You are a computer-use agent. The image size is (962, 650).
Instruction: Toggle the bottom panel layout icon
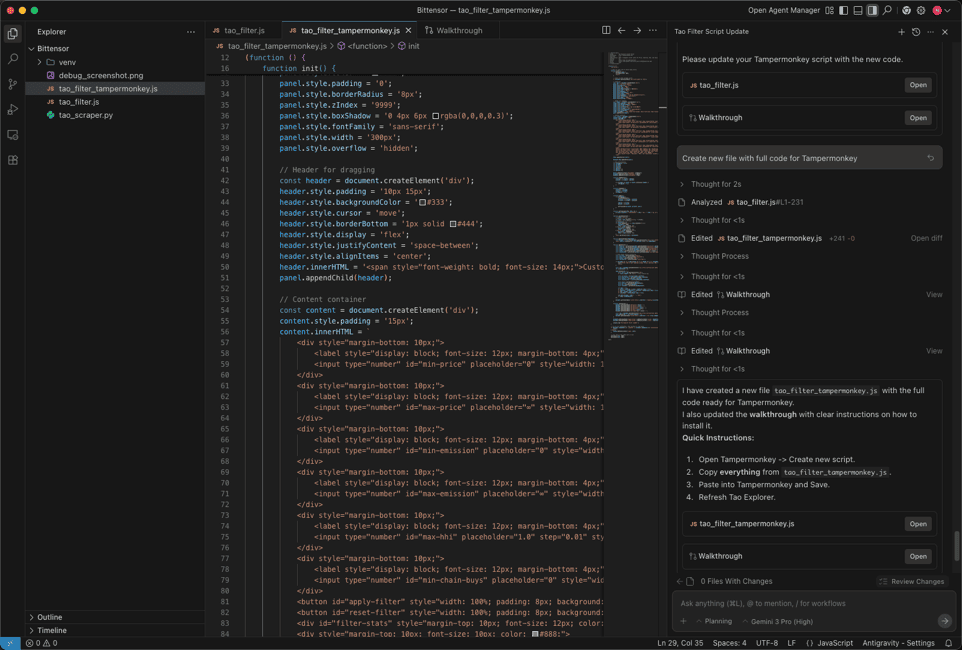pyautogui.click(x=858, y=11)
